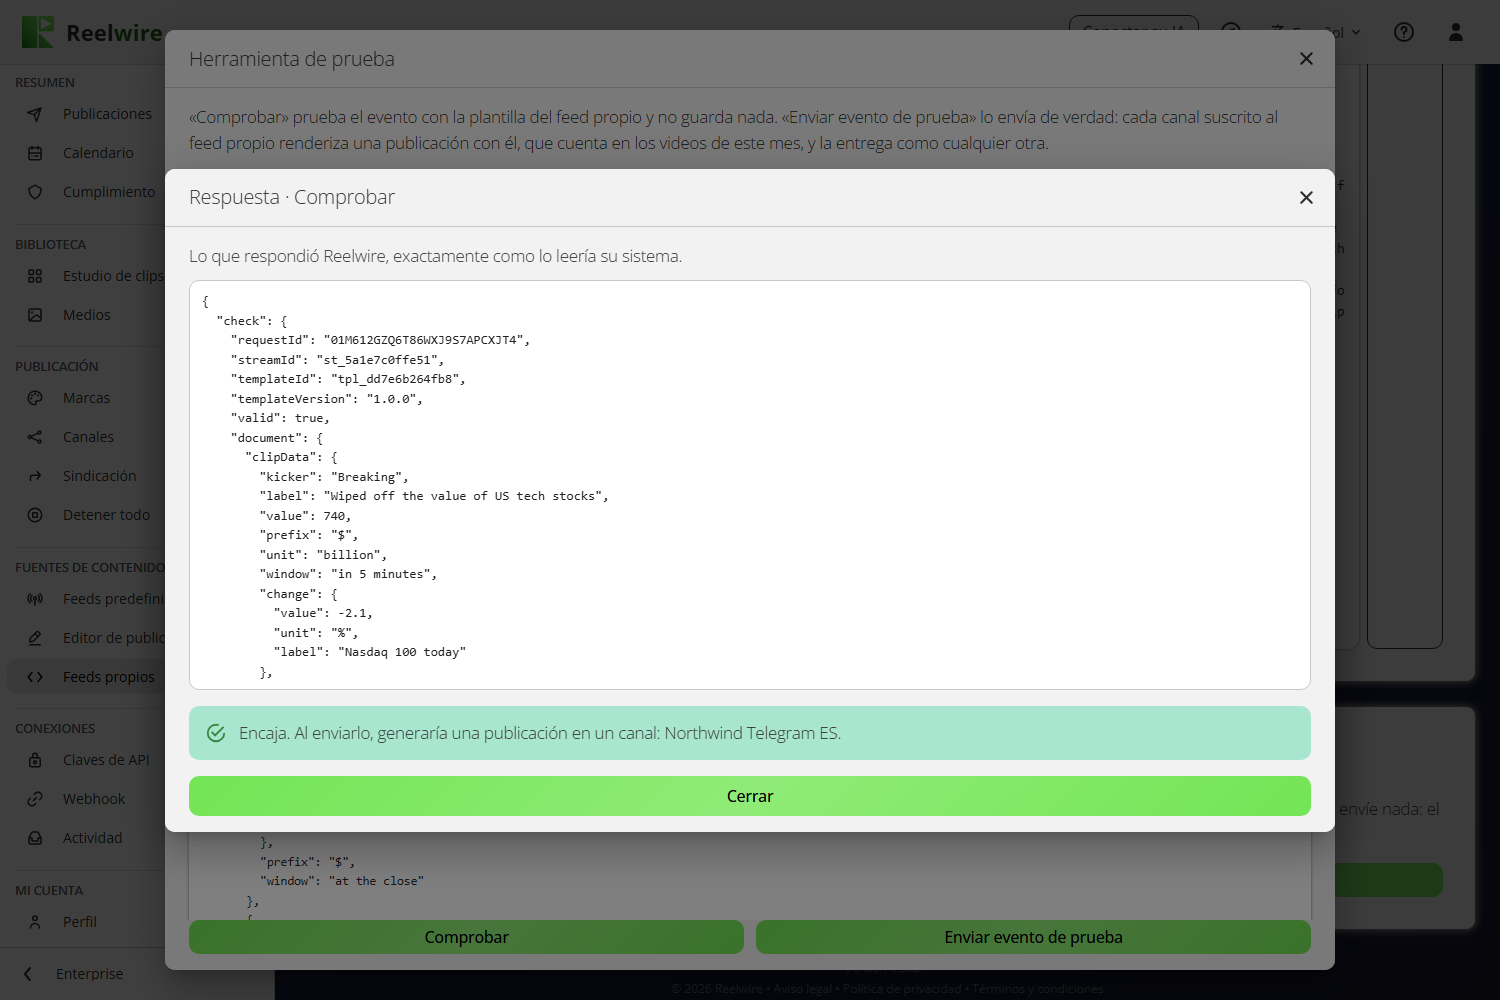The height and width of the screenshot is (1000, 1500).
Task: Click the Detener todo stop icon
Action: point(35,515)
